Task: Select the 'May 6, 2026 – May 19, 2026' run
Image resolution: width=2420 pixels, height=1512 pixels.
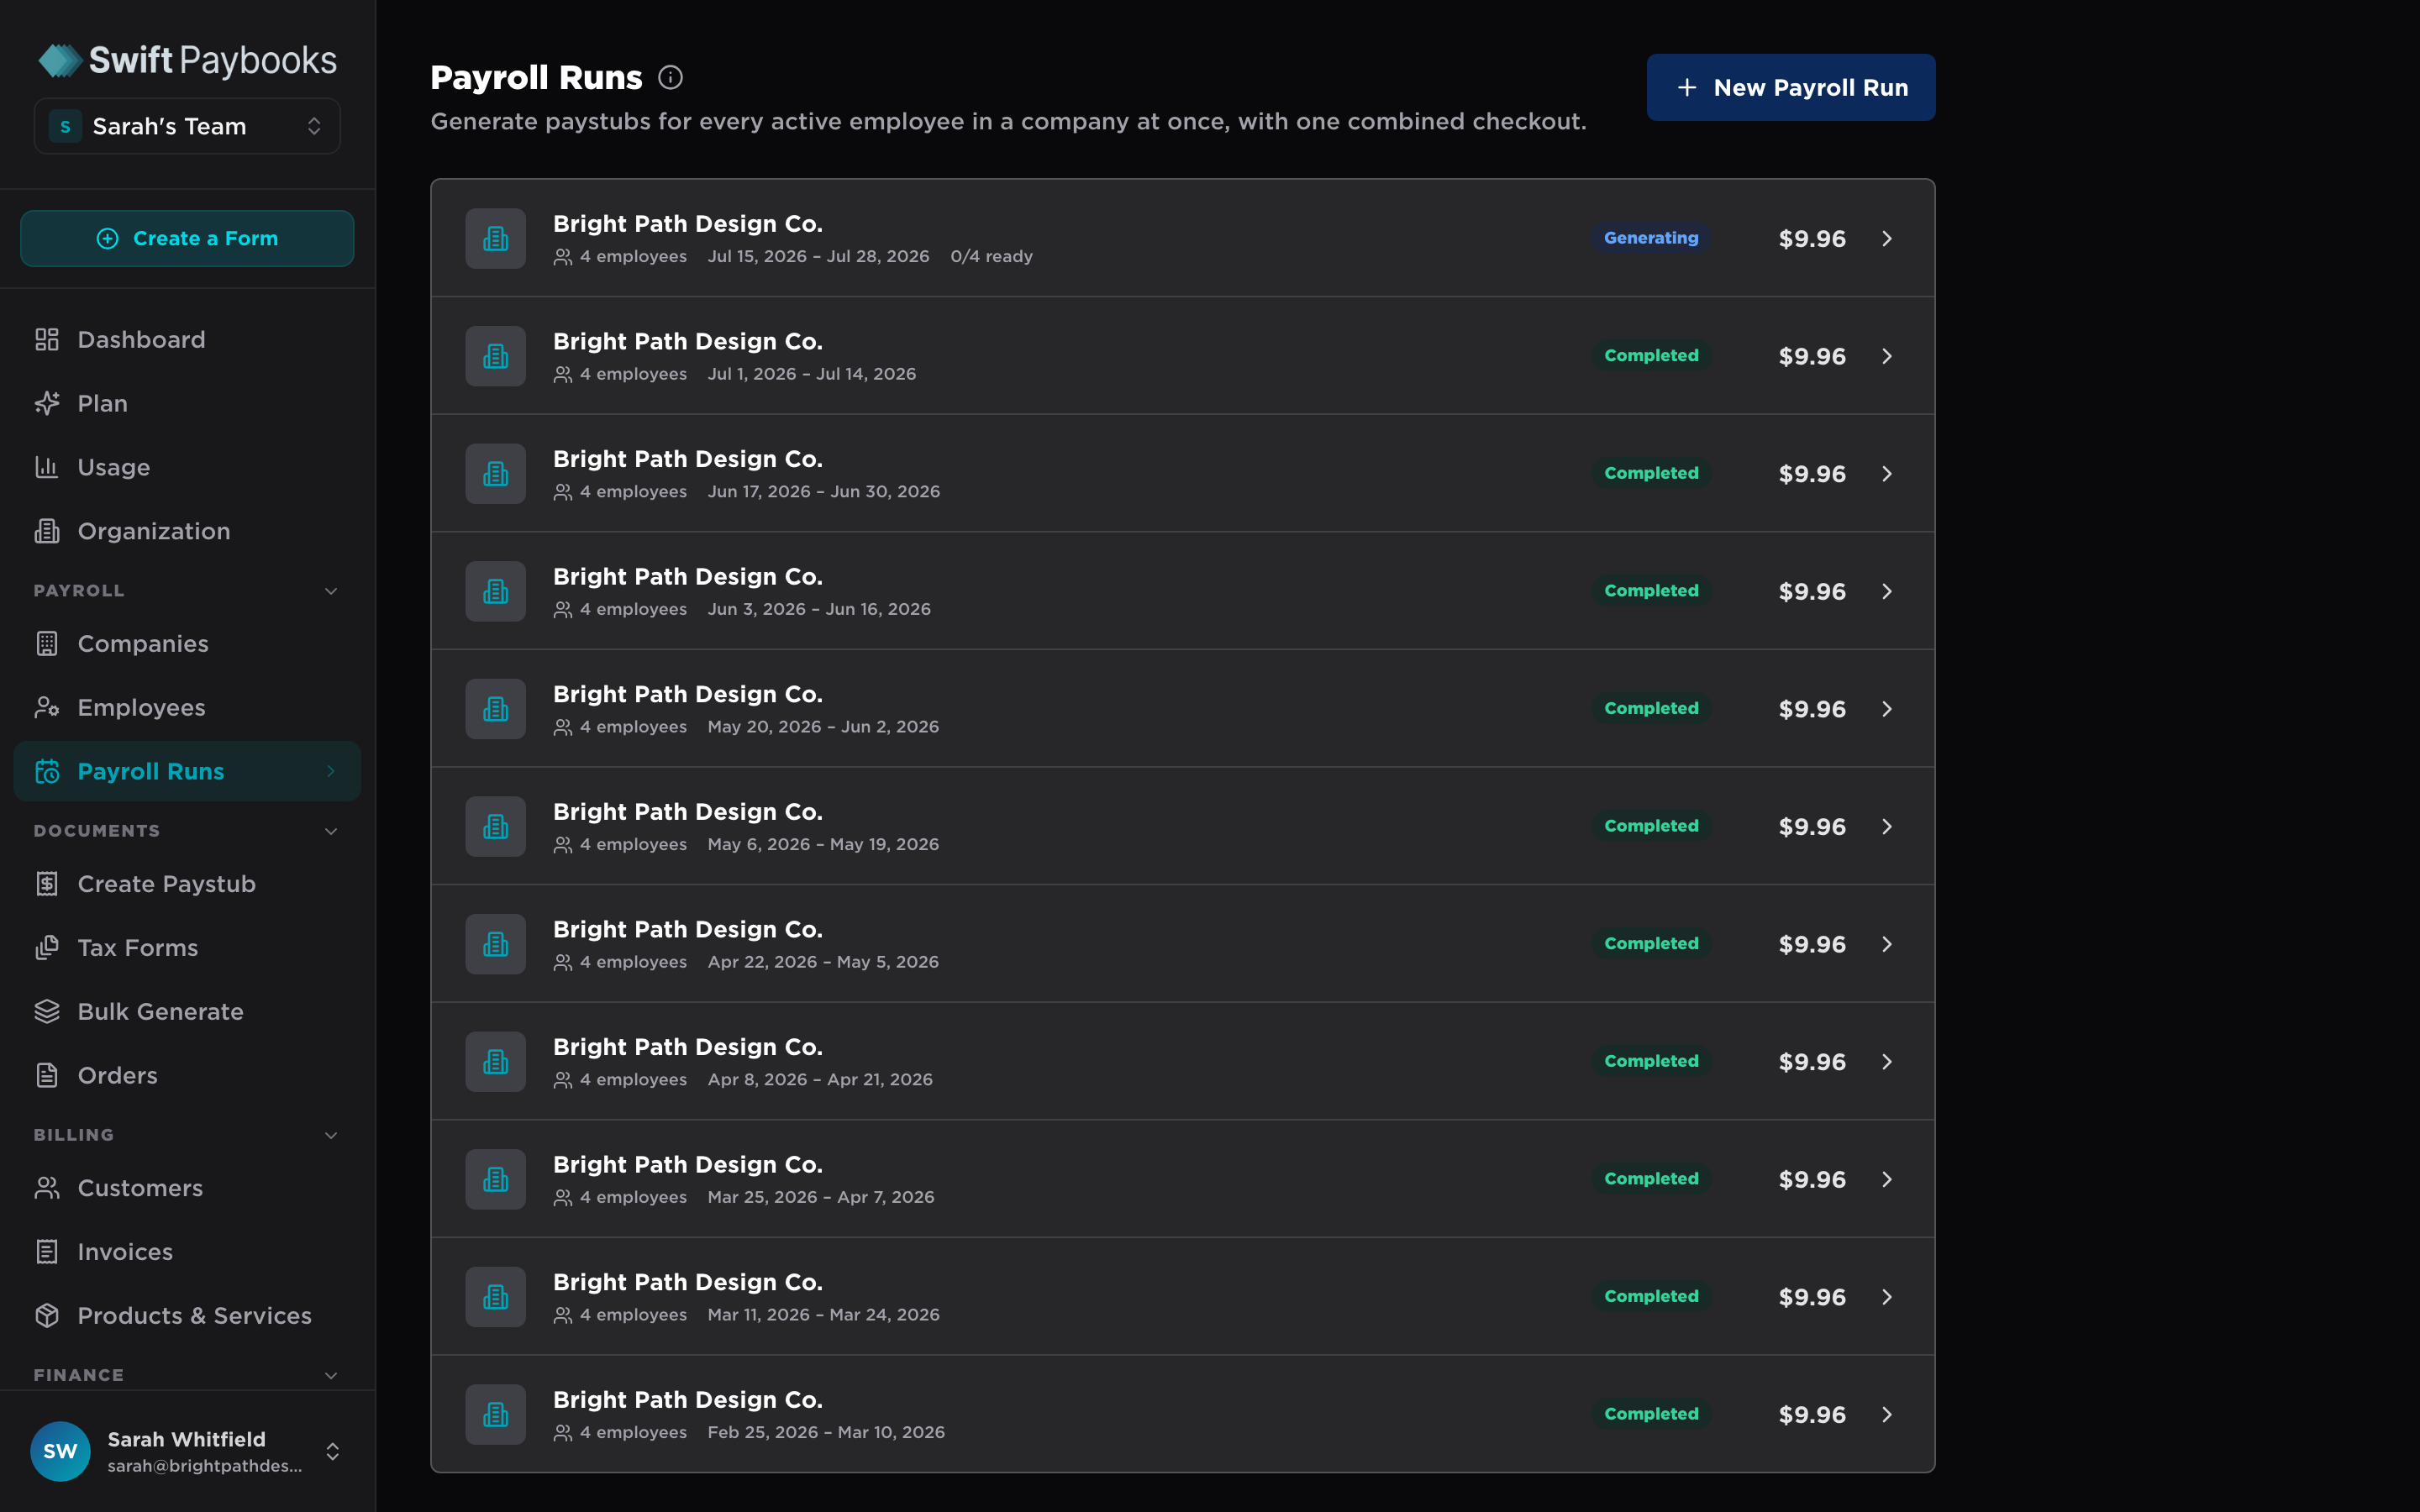Action: coord(1182,826)
